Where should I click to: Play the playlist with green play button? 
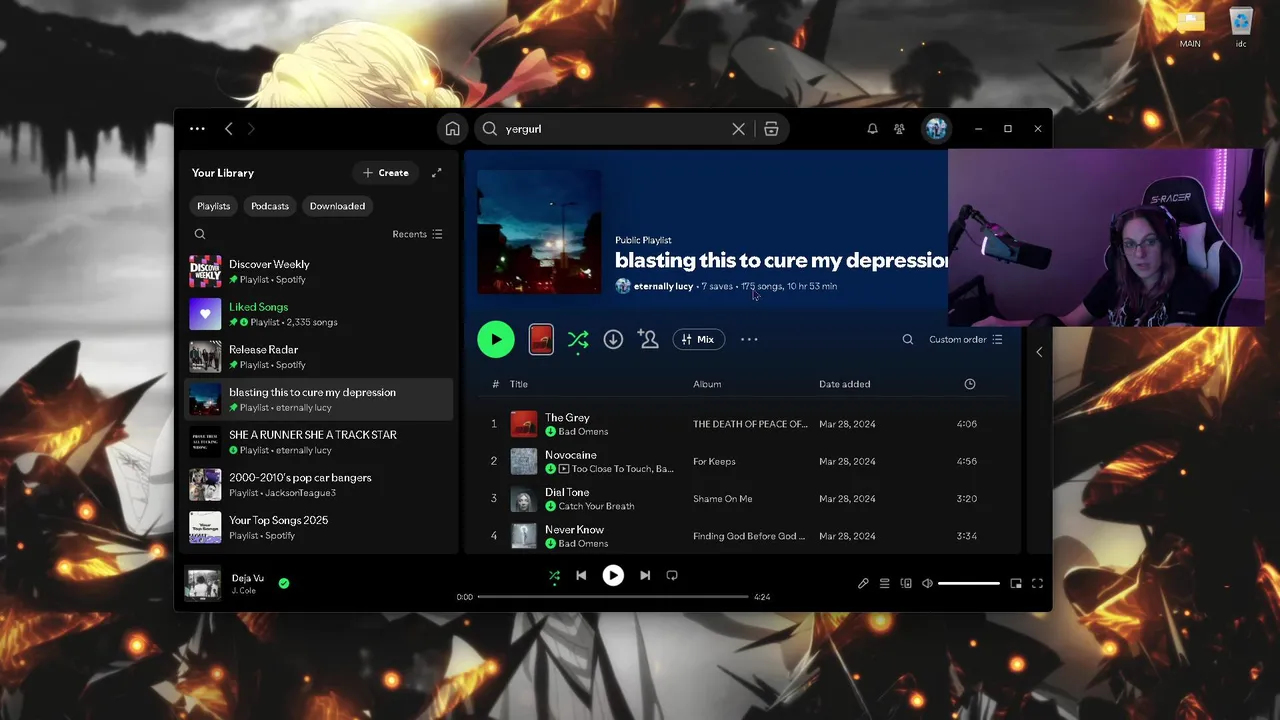tap(496, 339)
